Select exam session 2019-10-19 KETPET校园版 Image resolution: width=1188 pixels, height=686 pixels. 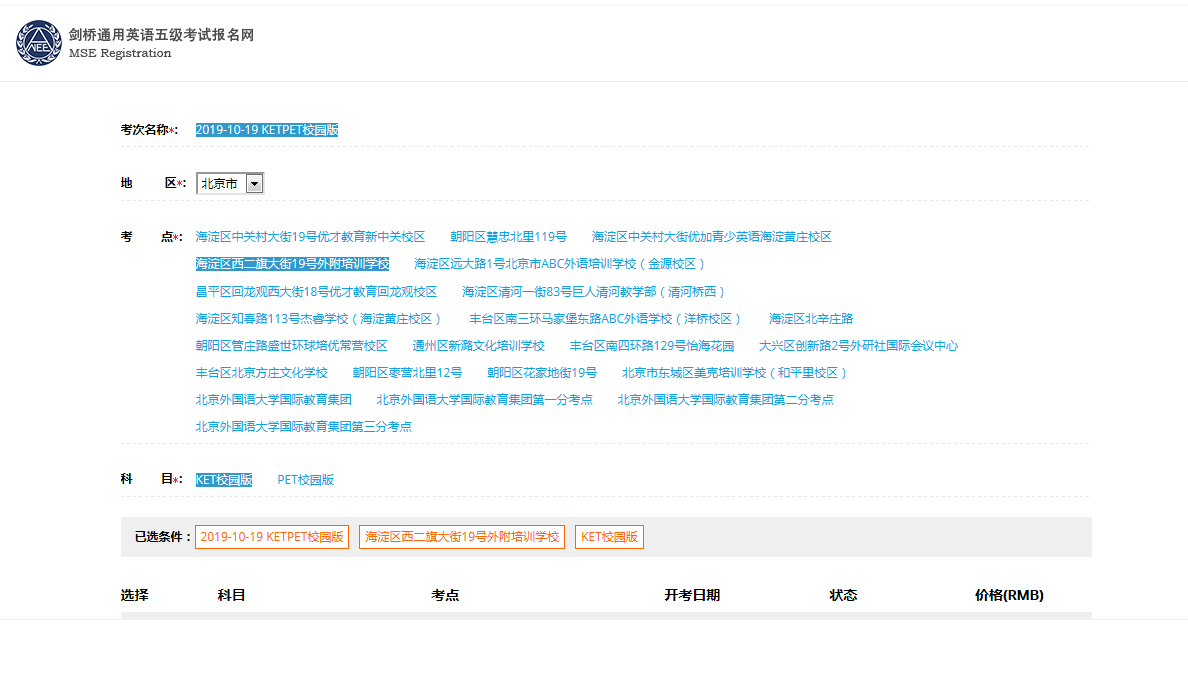[x=267, y=130]
